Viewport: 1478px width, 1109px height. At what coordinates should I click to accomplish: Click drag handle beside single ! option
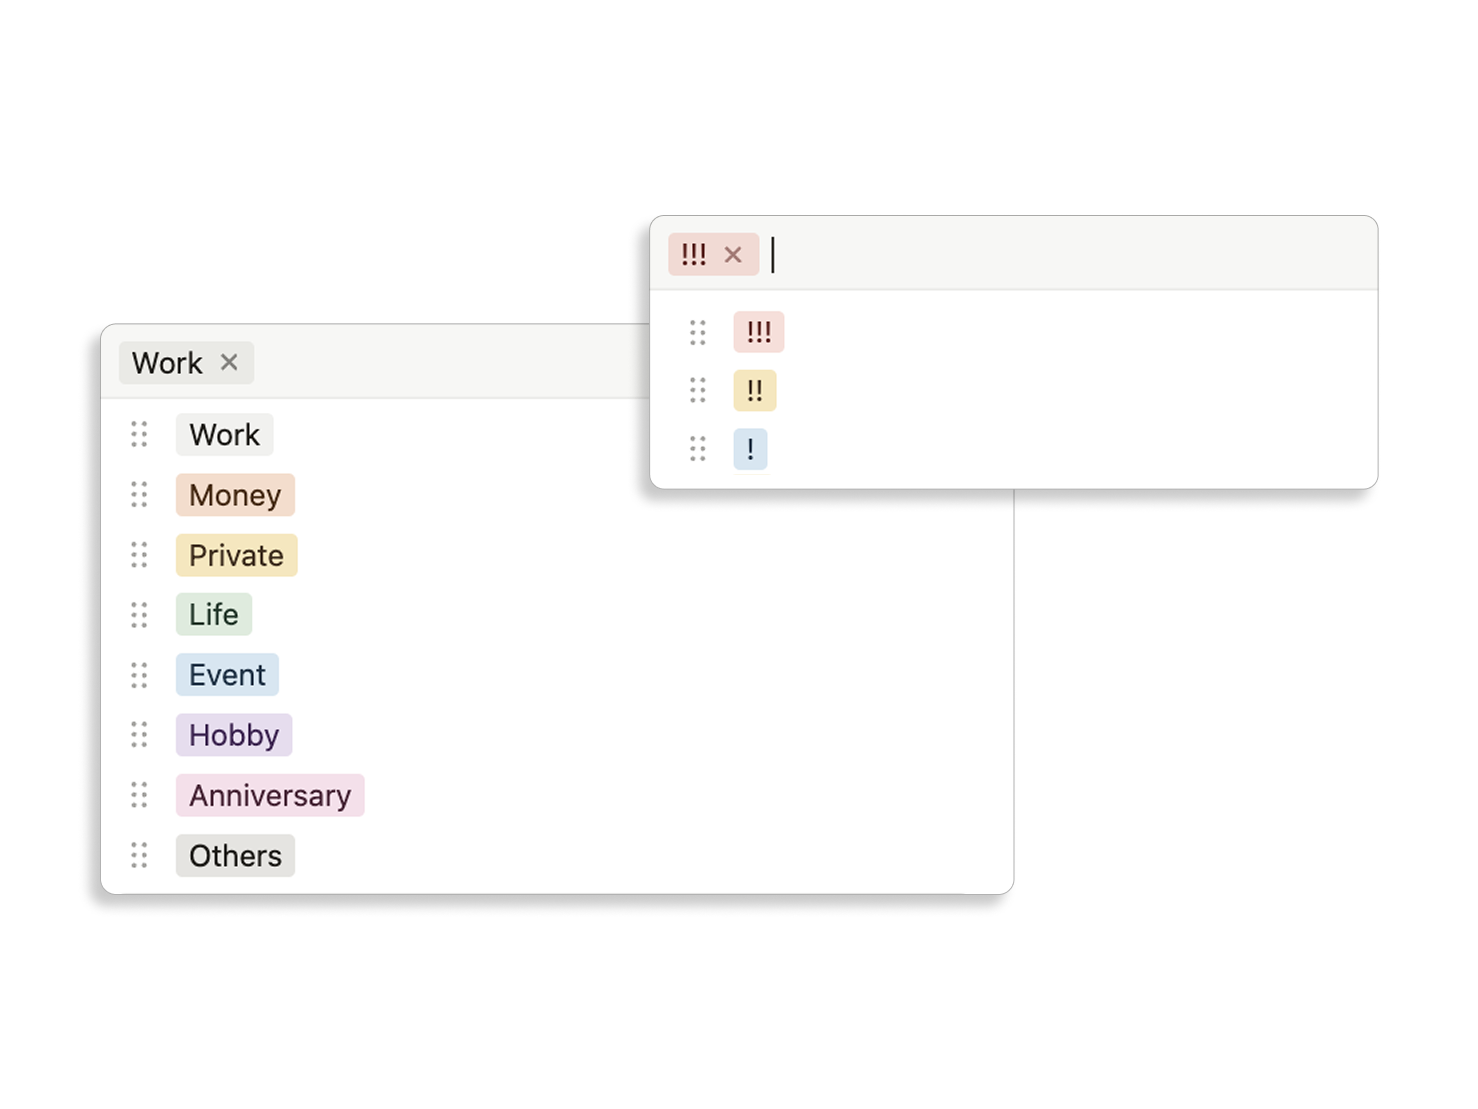point(698,449)
